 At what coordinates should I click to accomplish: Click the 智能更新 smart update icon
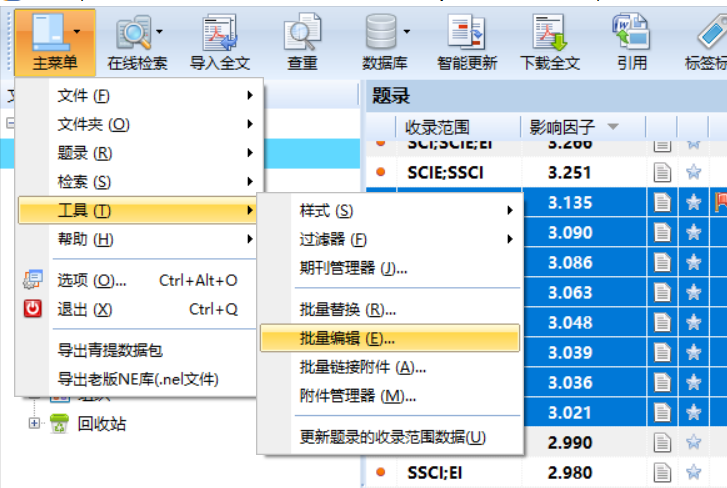467,32
